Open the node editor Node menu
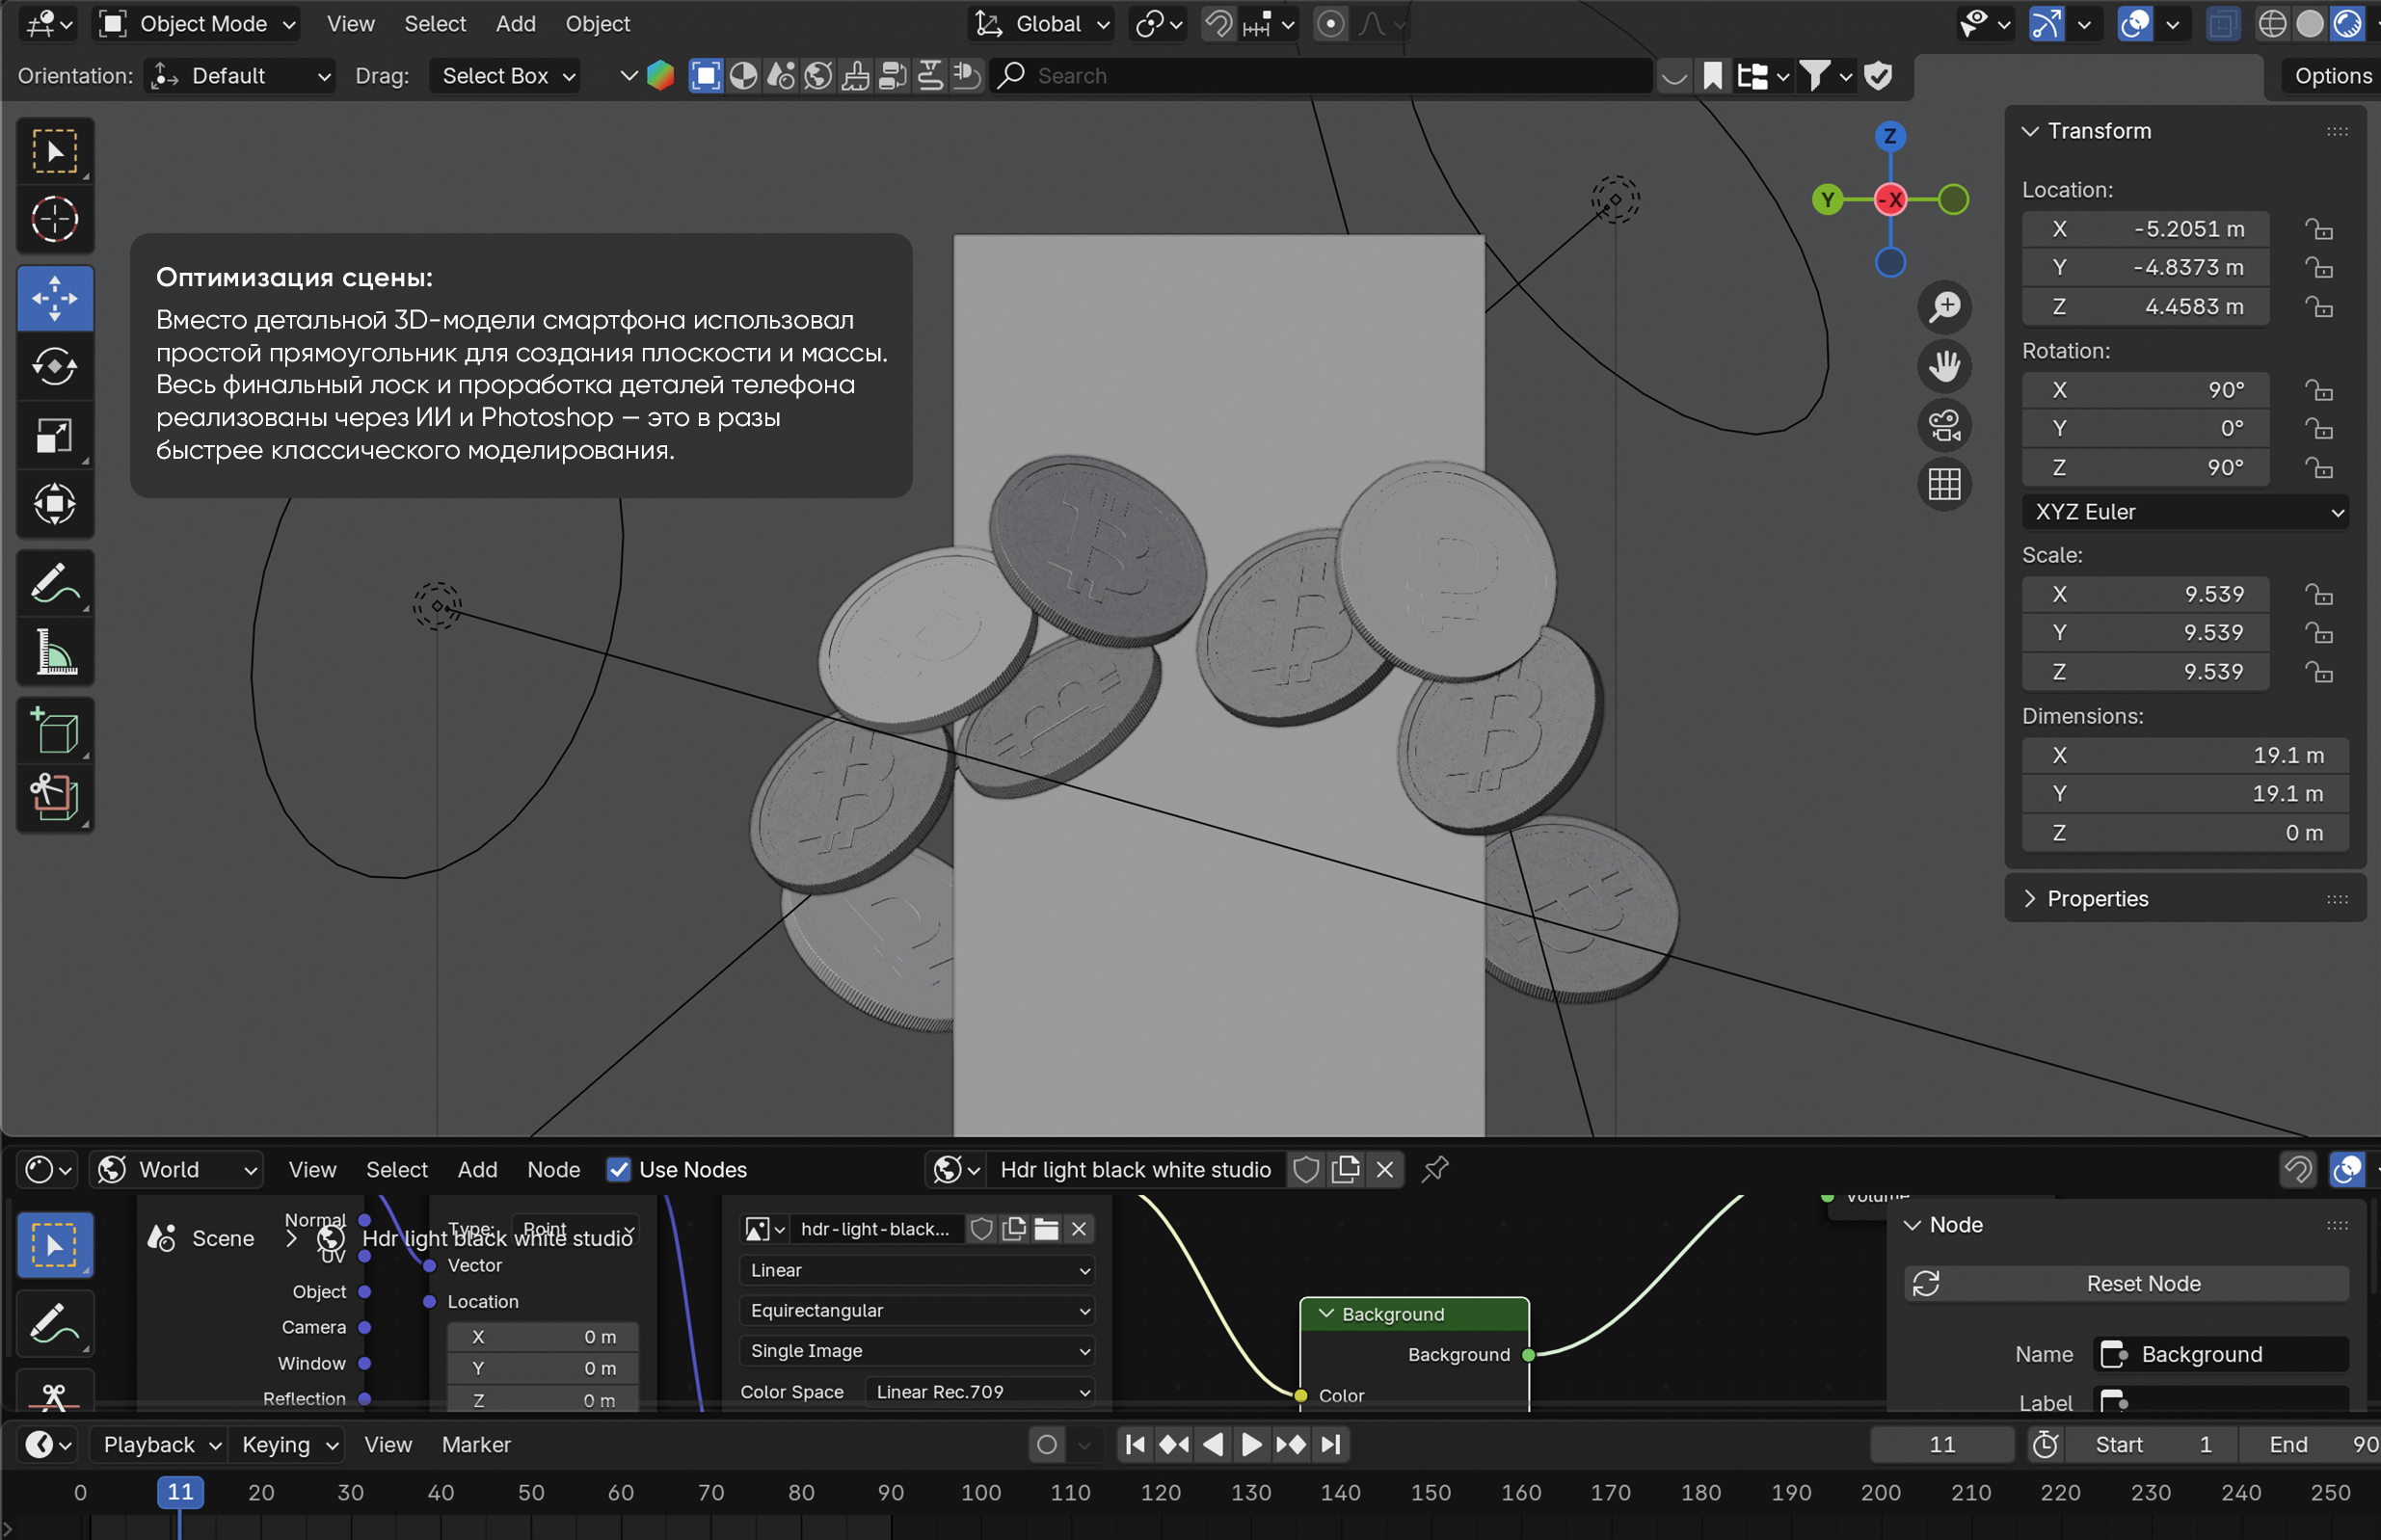Screen dimensions: 2381x1540 pyautogui.click(x=553, y=1169)
